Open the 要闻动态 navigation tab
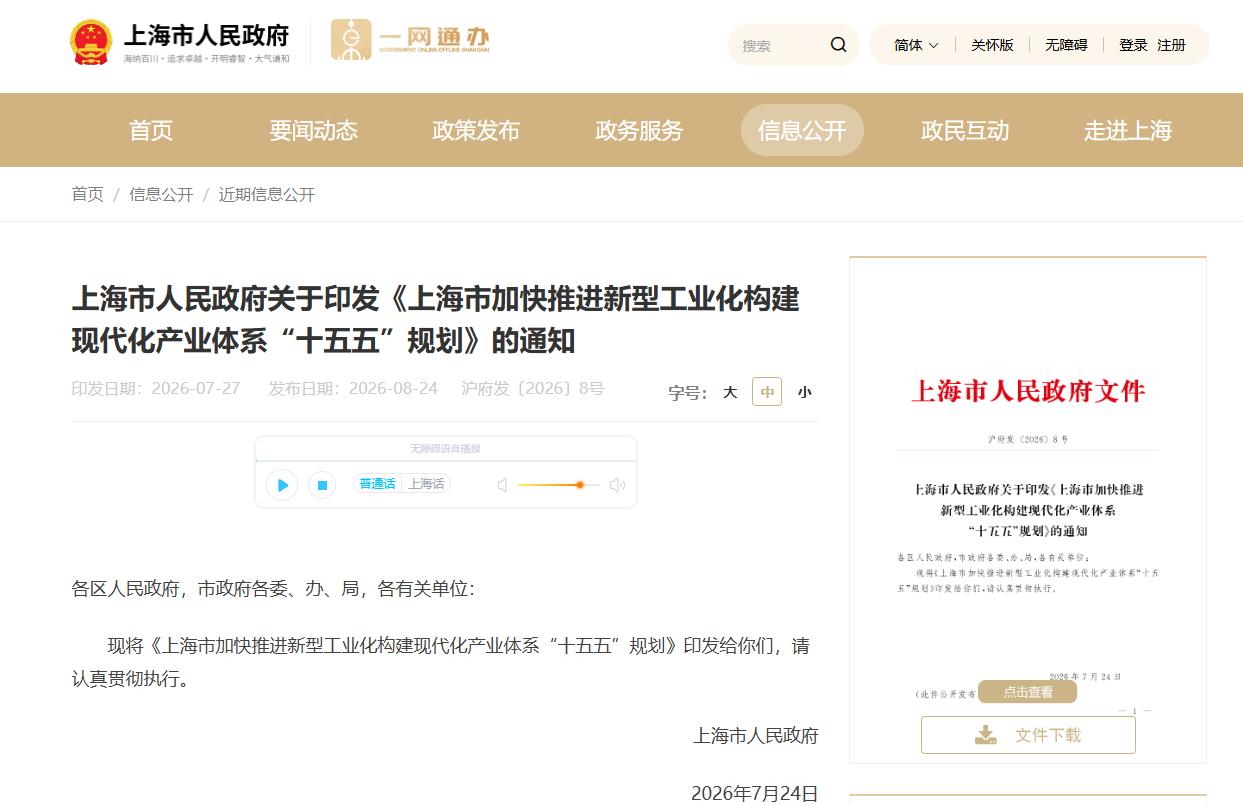1243x806 pixels. pyautogui.click(x=313, y=130)
